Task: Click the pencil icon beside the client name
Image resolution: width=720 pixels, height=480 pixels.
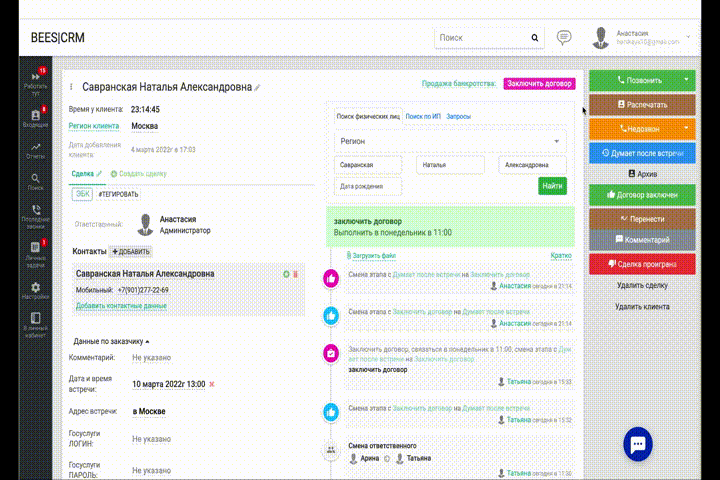Action: point(258,87)
